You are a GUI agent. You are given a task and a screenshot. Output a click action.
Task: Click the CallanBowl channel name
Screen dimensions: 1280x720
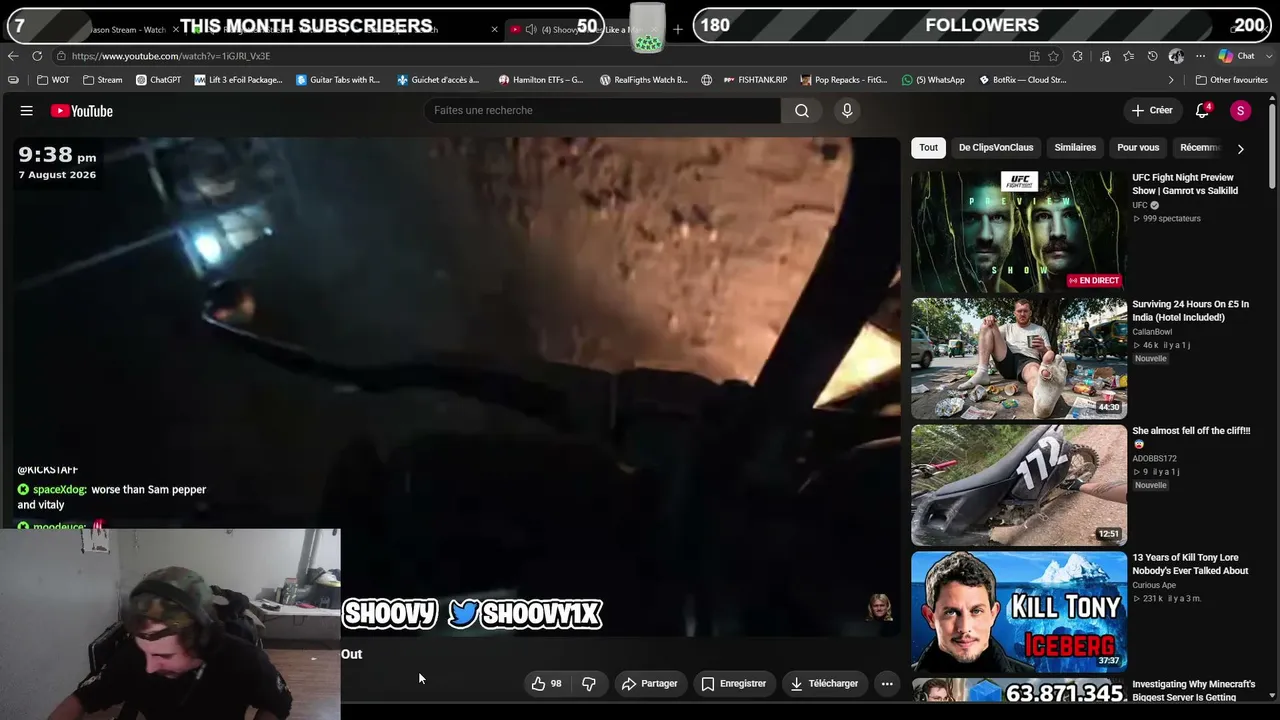tap(1152, 332)
